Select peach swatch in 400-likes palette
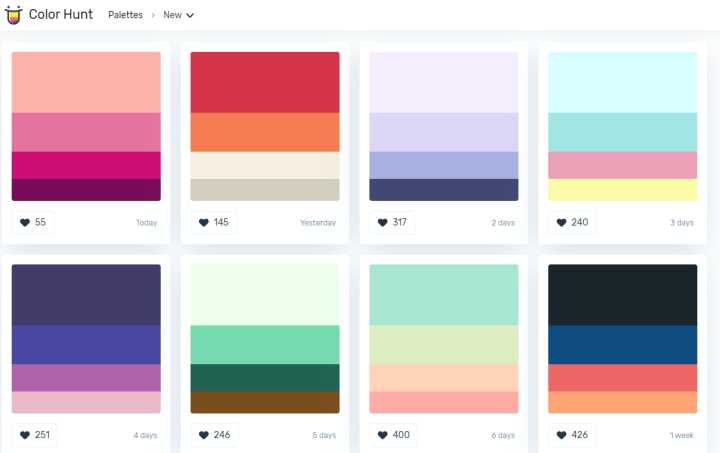This screenshot has height=453, width=720. 444,378
